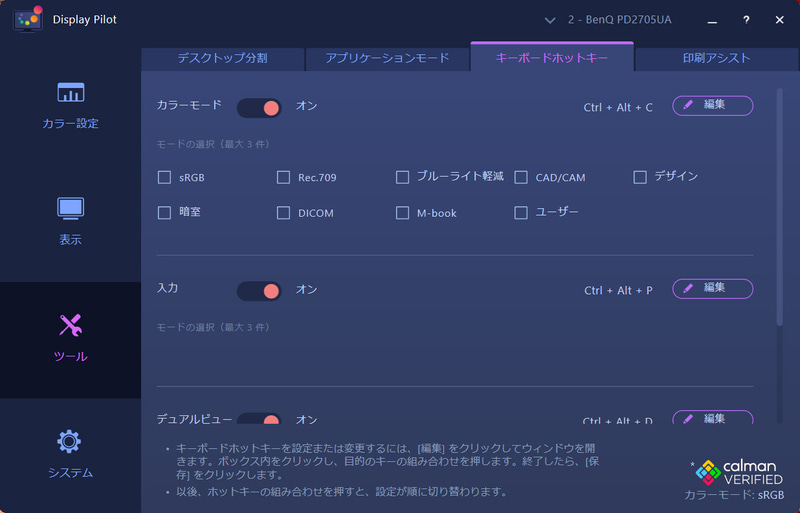Toggle the デュアルビュー hotkey switch

259,419
